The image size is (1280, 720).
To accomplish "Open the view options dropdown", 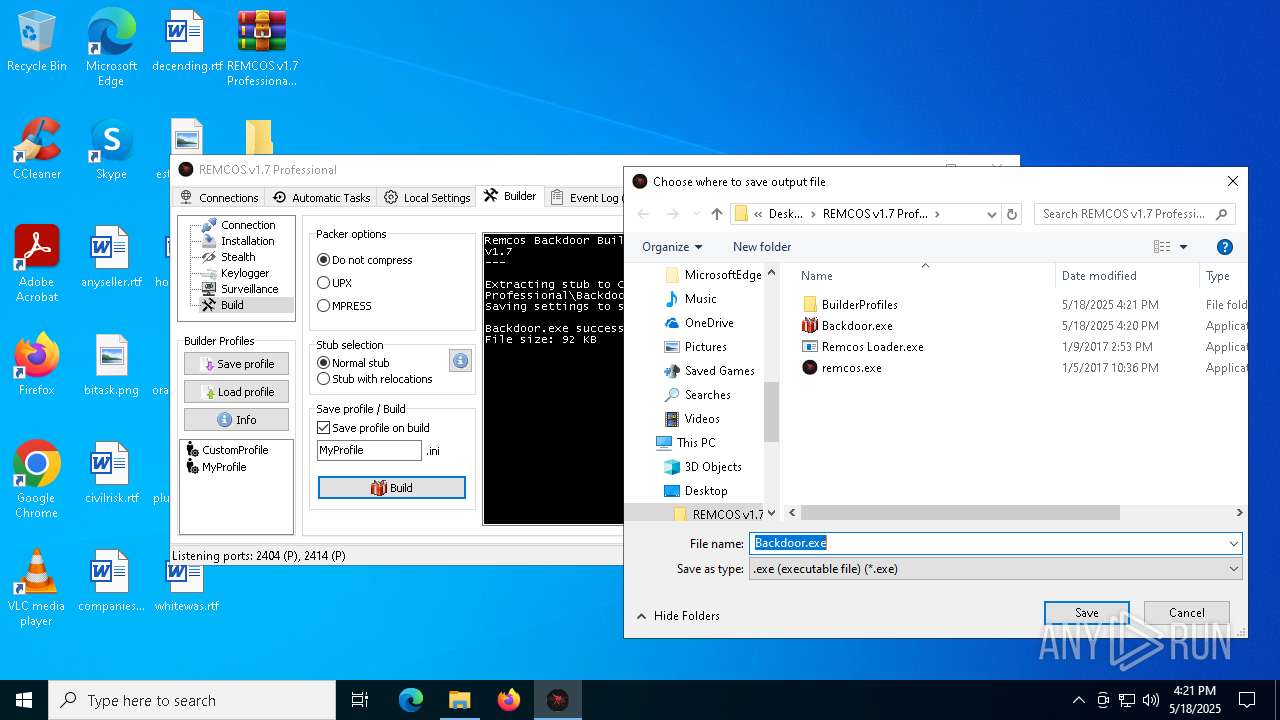I will [1184, 247].
